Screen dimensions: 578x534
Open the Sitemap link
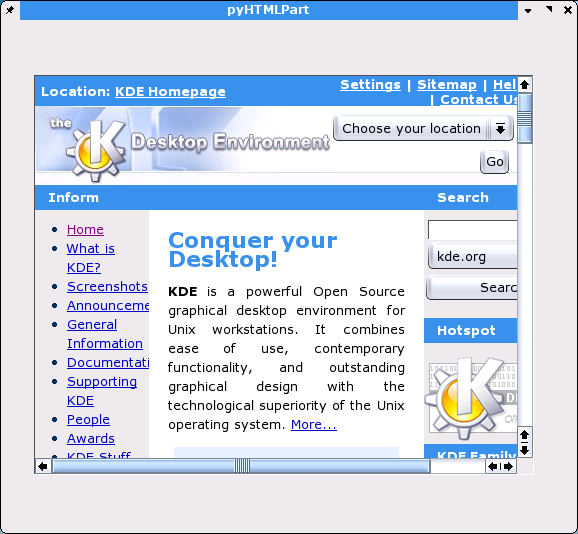[446, 85]
